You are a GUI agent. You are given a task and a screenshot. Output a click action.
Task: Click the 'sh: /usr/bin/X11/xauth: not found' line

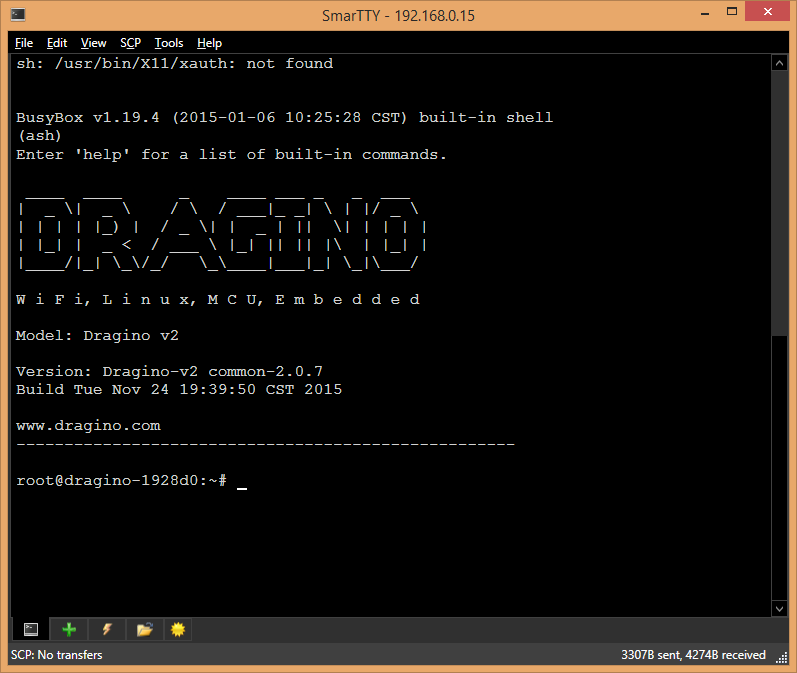(175, 64)
